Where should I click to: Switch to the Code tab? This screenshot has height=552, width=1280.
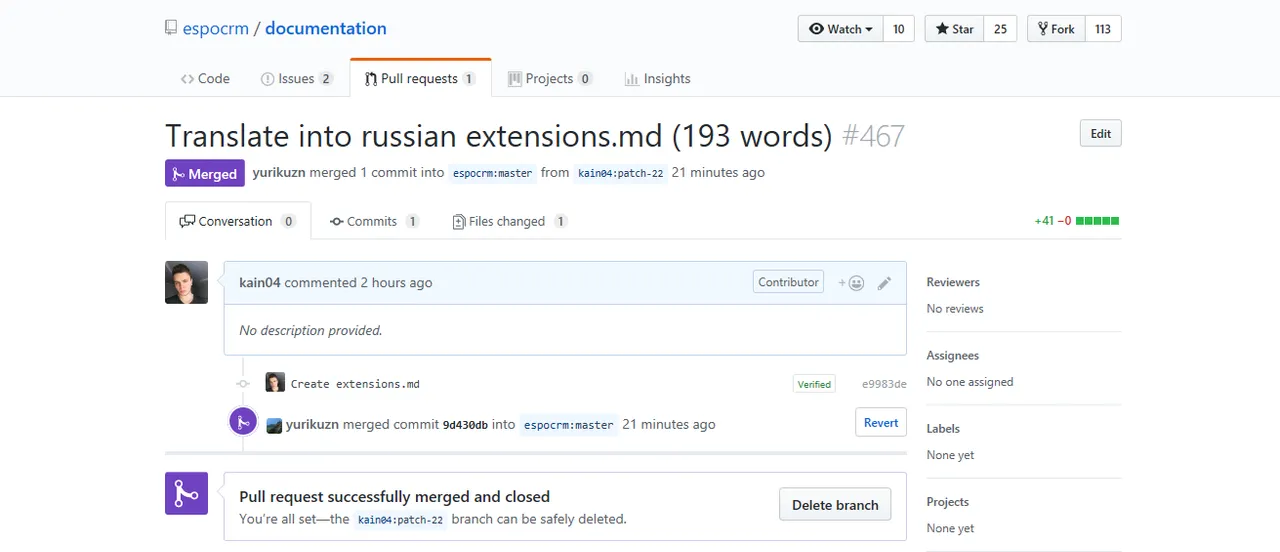[x=205, y=78]
